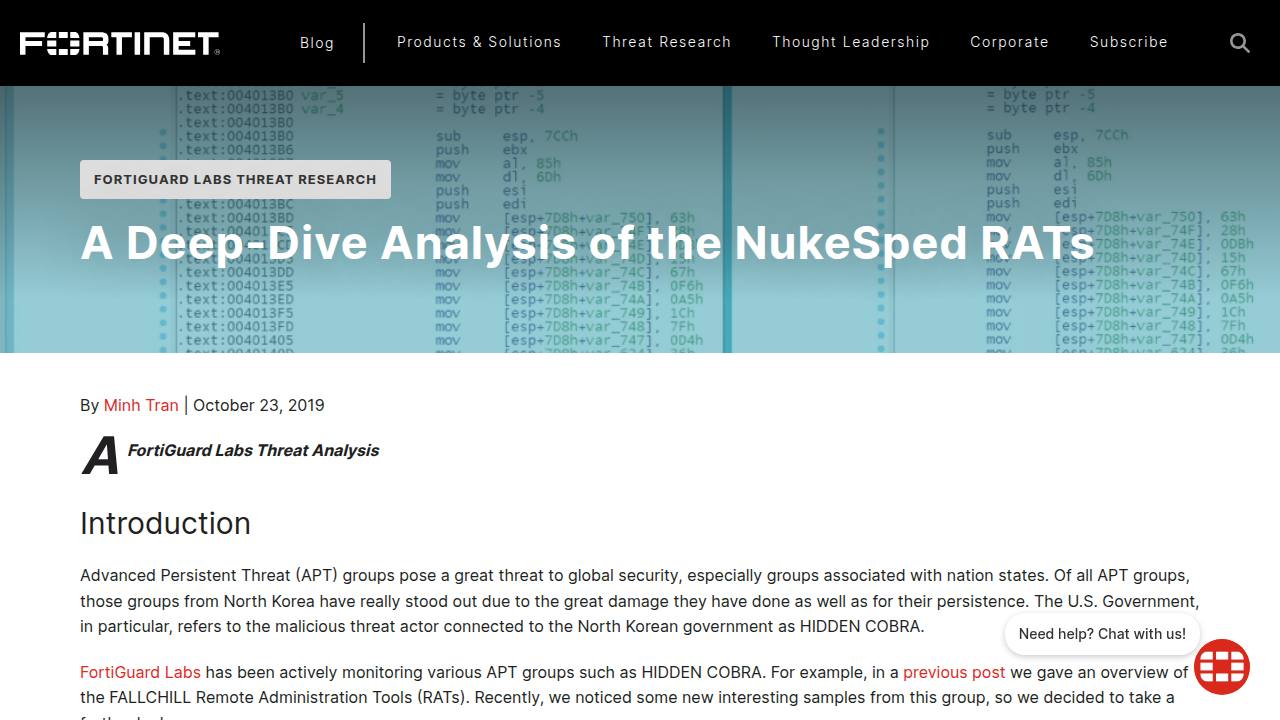
Task: Open the Products & Solutions menu
Action: click(479, 42)
